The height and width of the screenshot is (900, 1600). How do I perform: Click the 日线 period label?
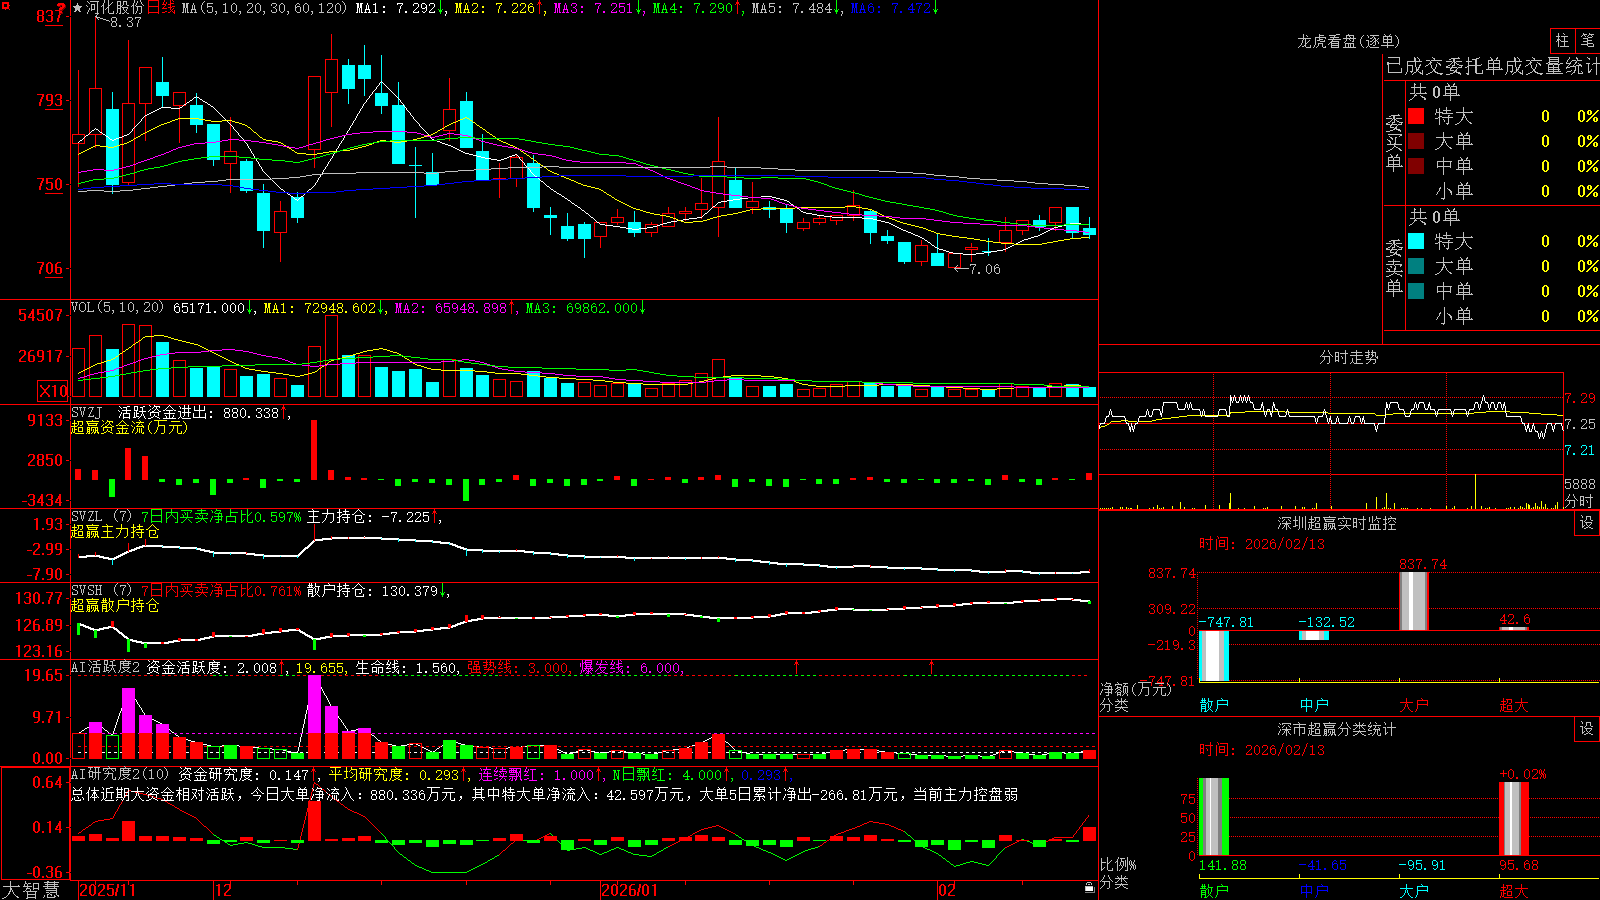161,8
